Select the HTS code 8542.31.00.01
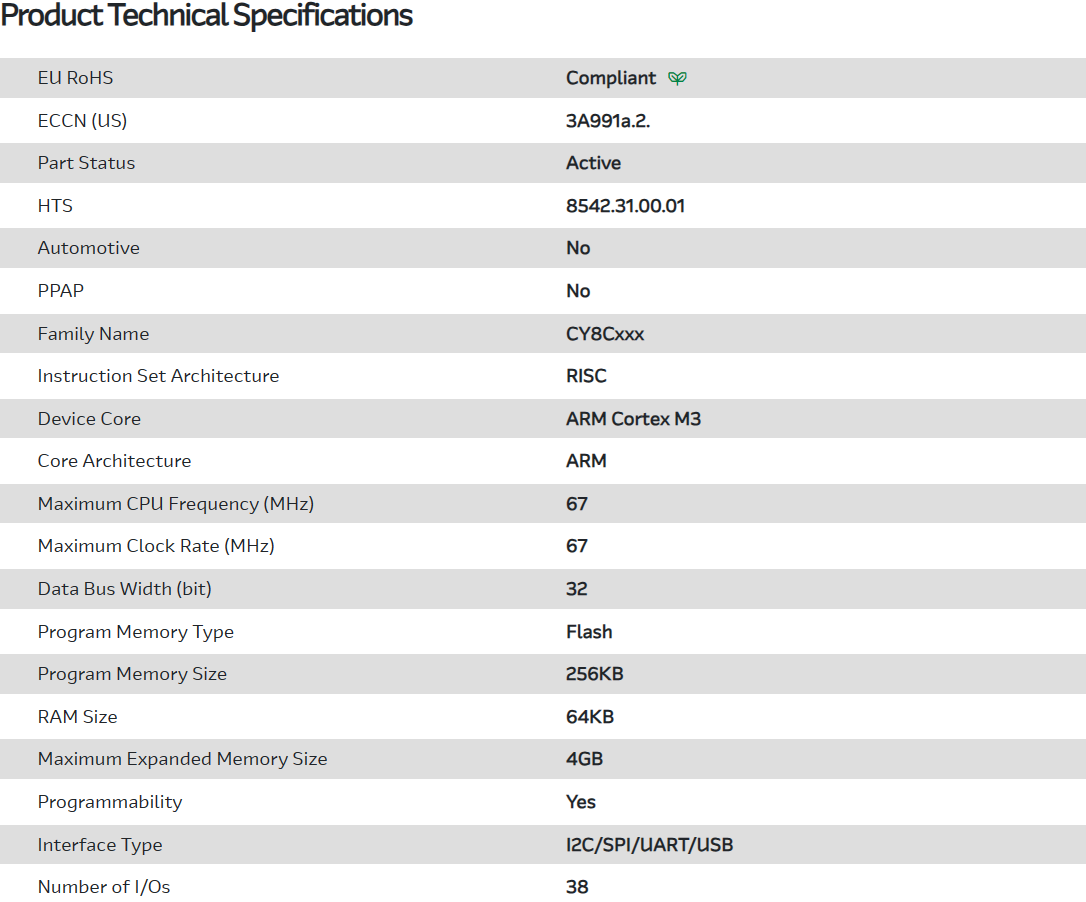 (x=625, y=206)
